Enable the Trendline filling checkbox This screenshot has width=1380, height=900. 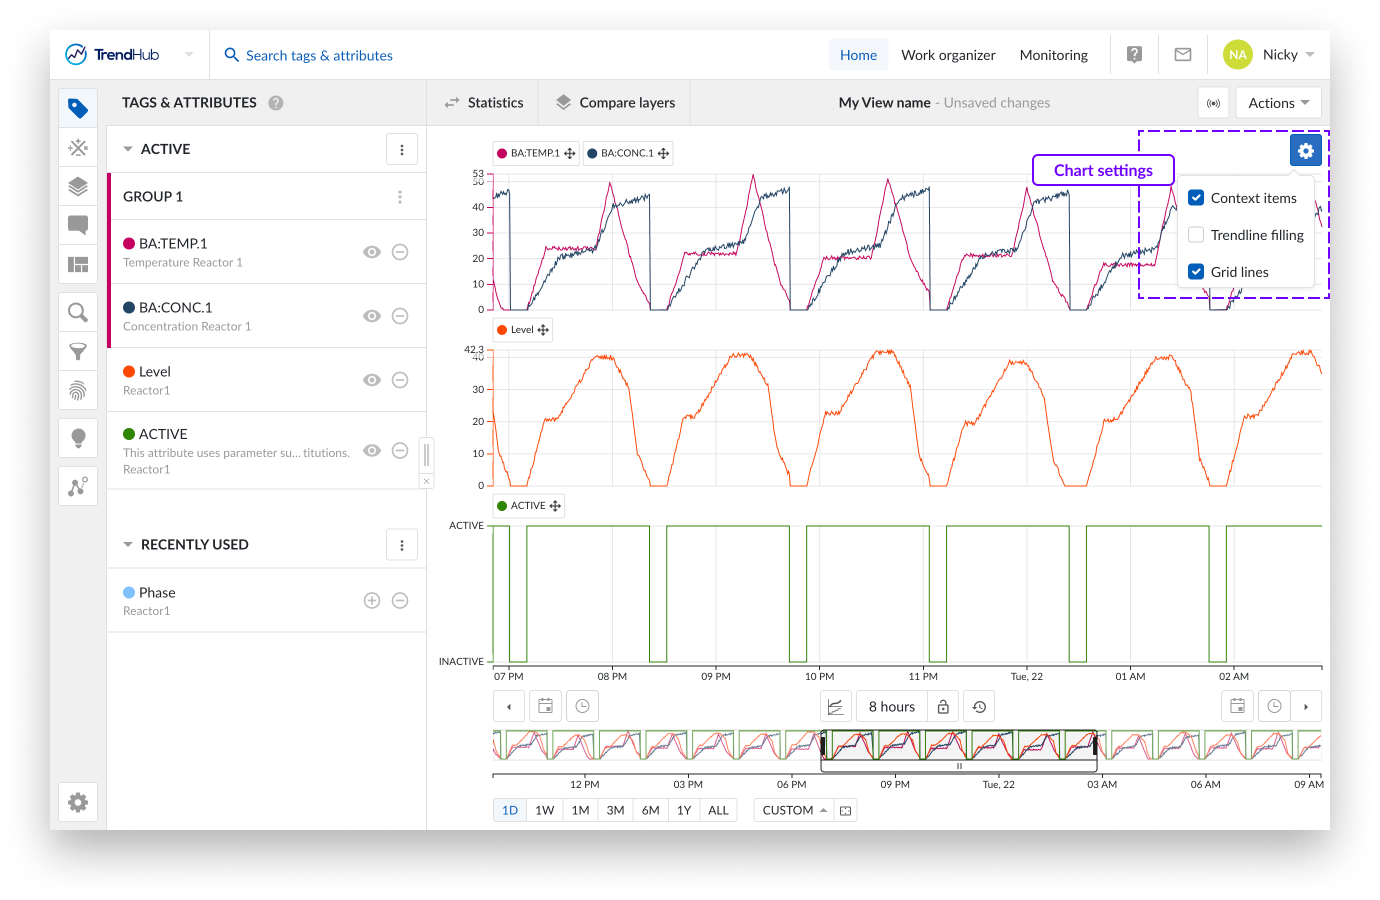point(1196,235)
